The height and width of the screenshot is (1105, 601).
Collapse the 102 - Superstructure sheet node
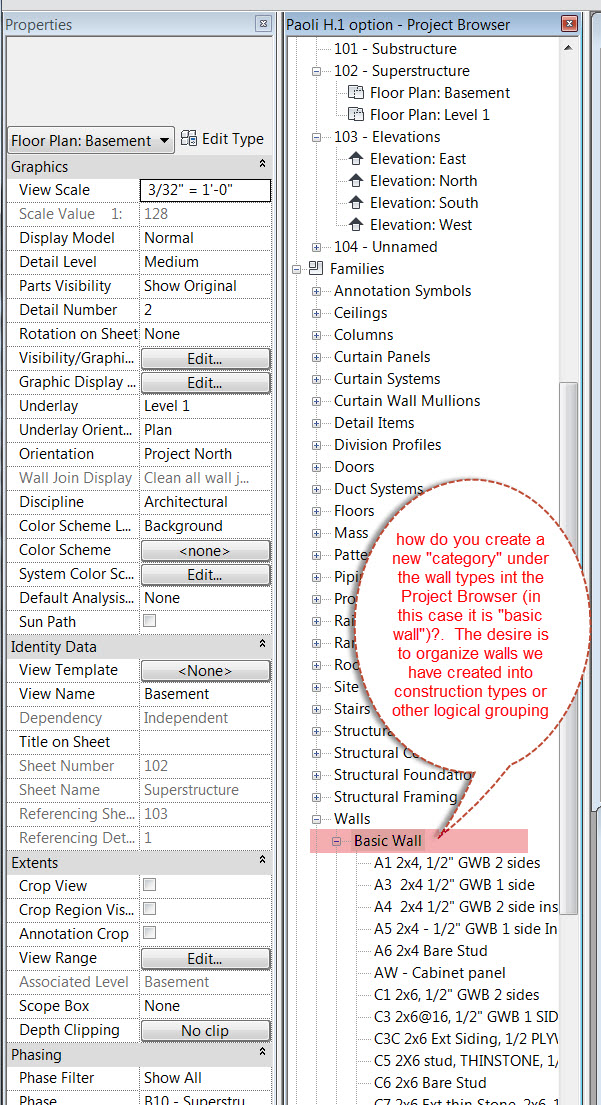click(x=316, y=71)
